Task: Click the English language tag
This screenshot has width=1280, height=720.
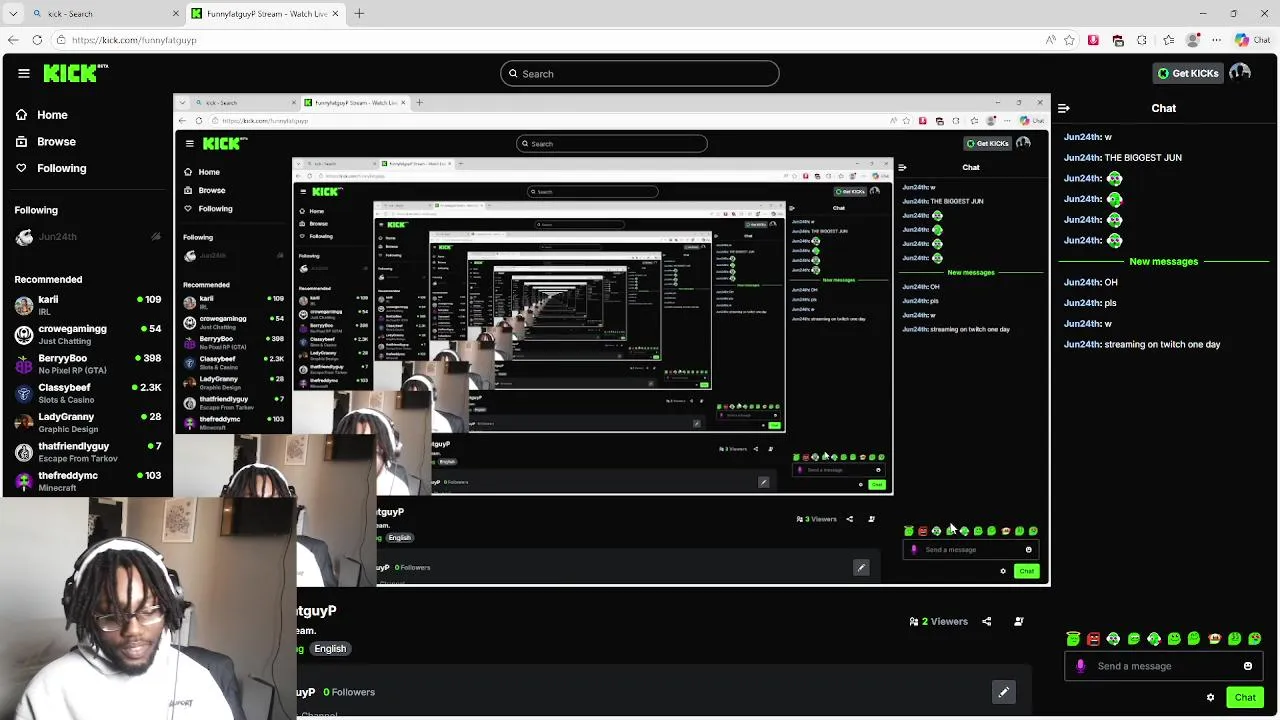Action: pos(330,649)
